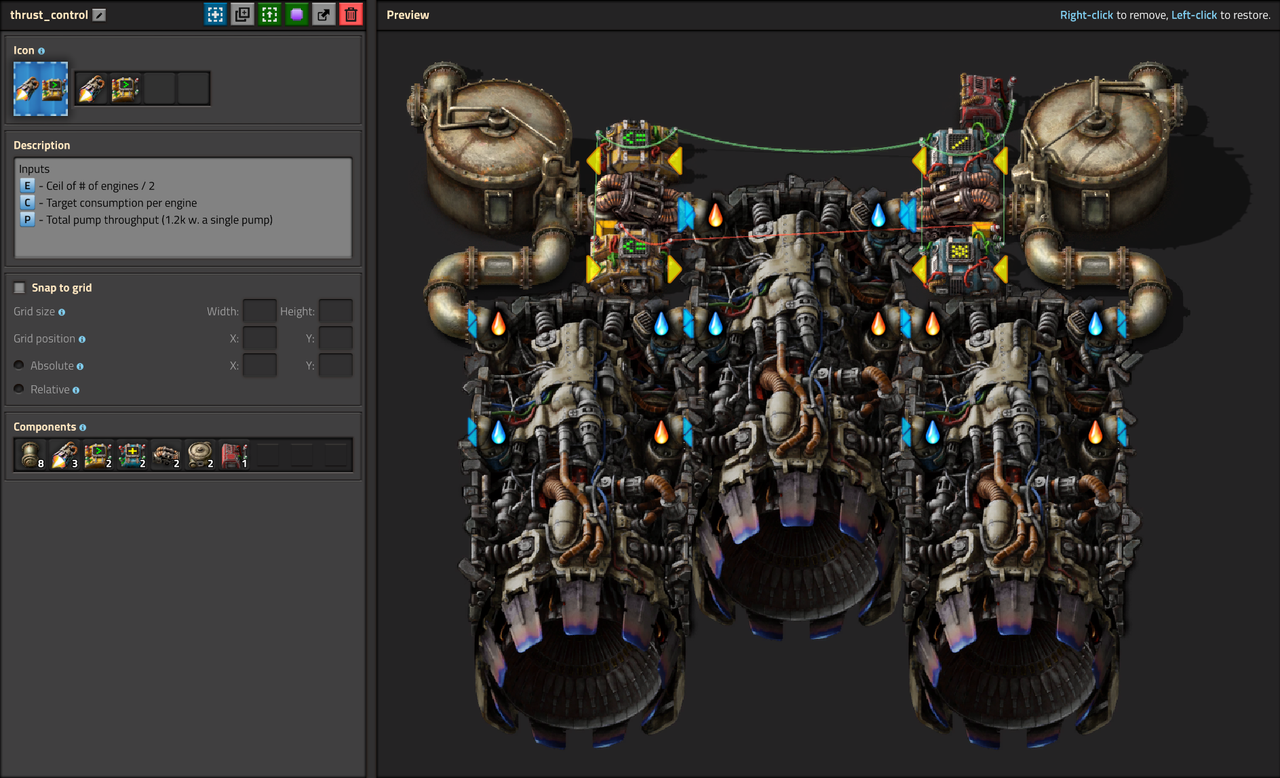The image size is (1280, 778).
Task: Click the constant combinator component showing count 1
Action: pyautogui.click(x=235, y=456)
